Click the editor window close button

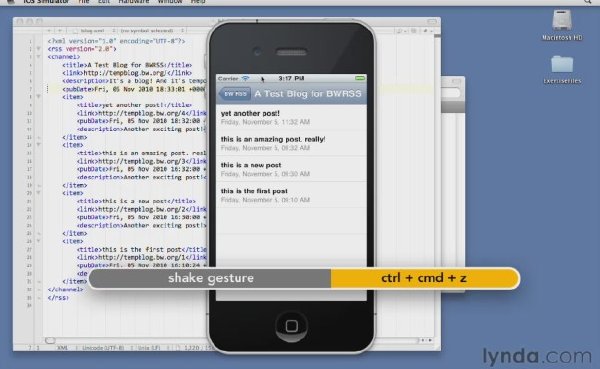click(20, 21)
